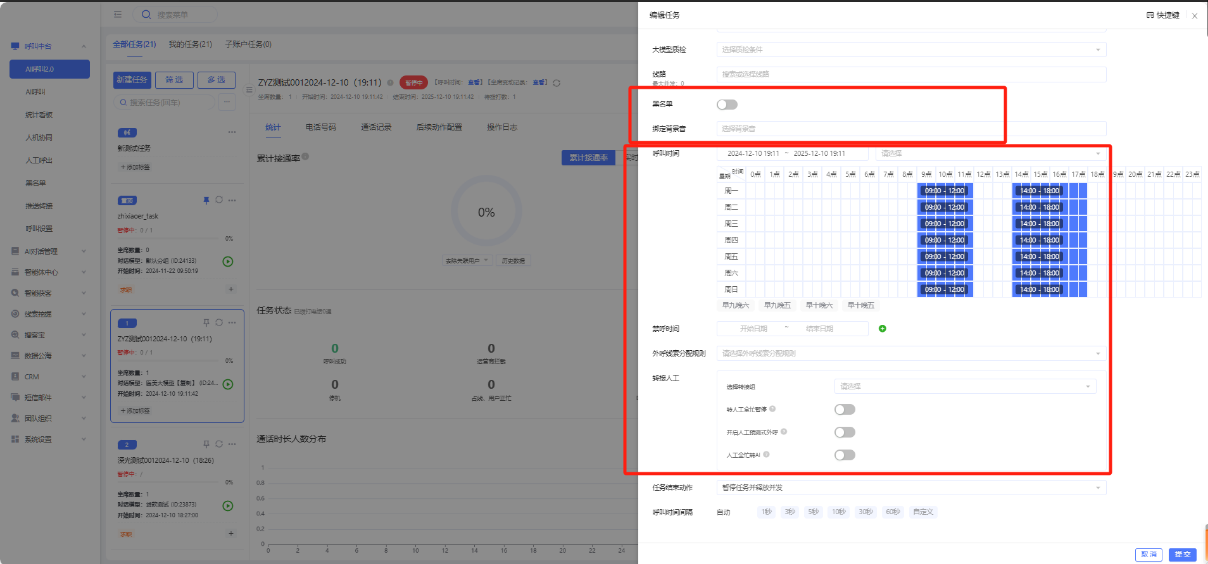This screenshot has width=1208, height=564.
Task: Click the 绑定背景音 selection field
Action: [x=911, y=128]
